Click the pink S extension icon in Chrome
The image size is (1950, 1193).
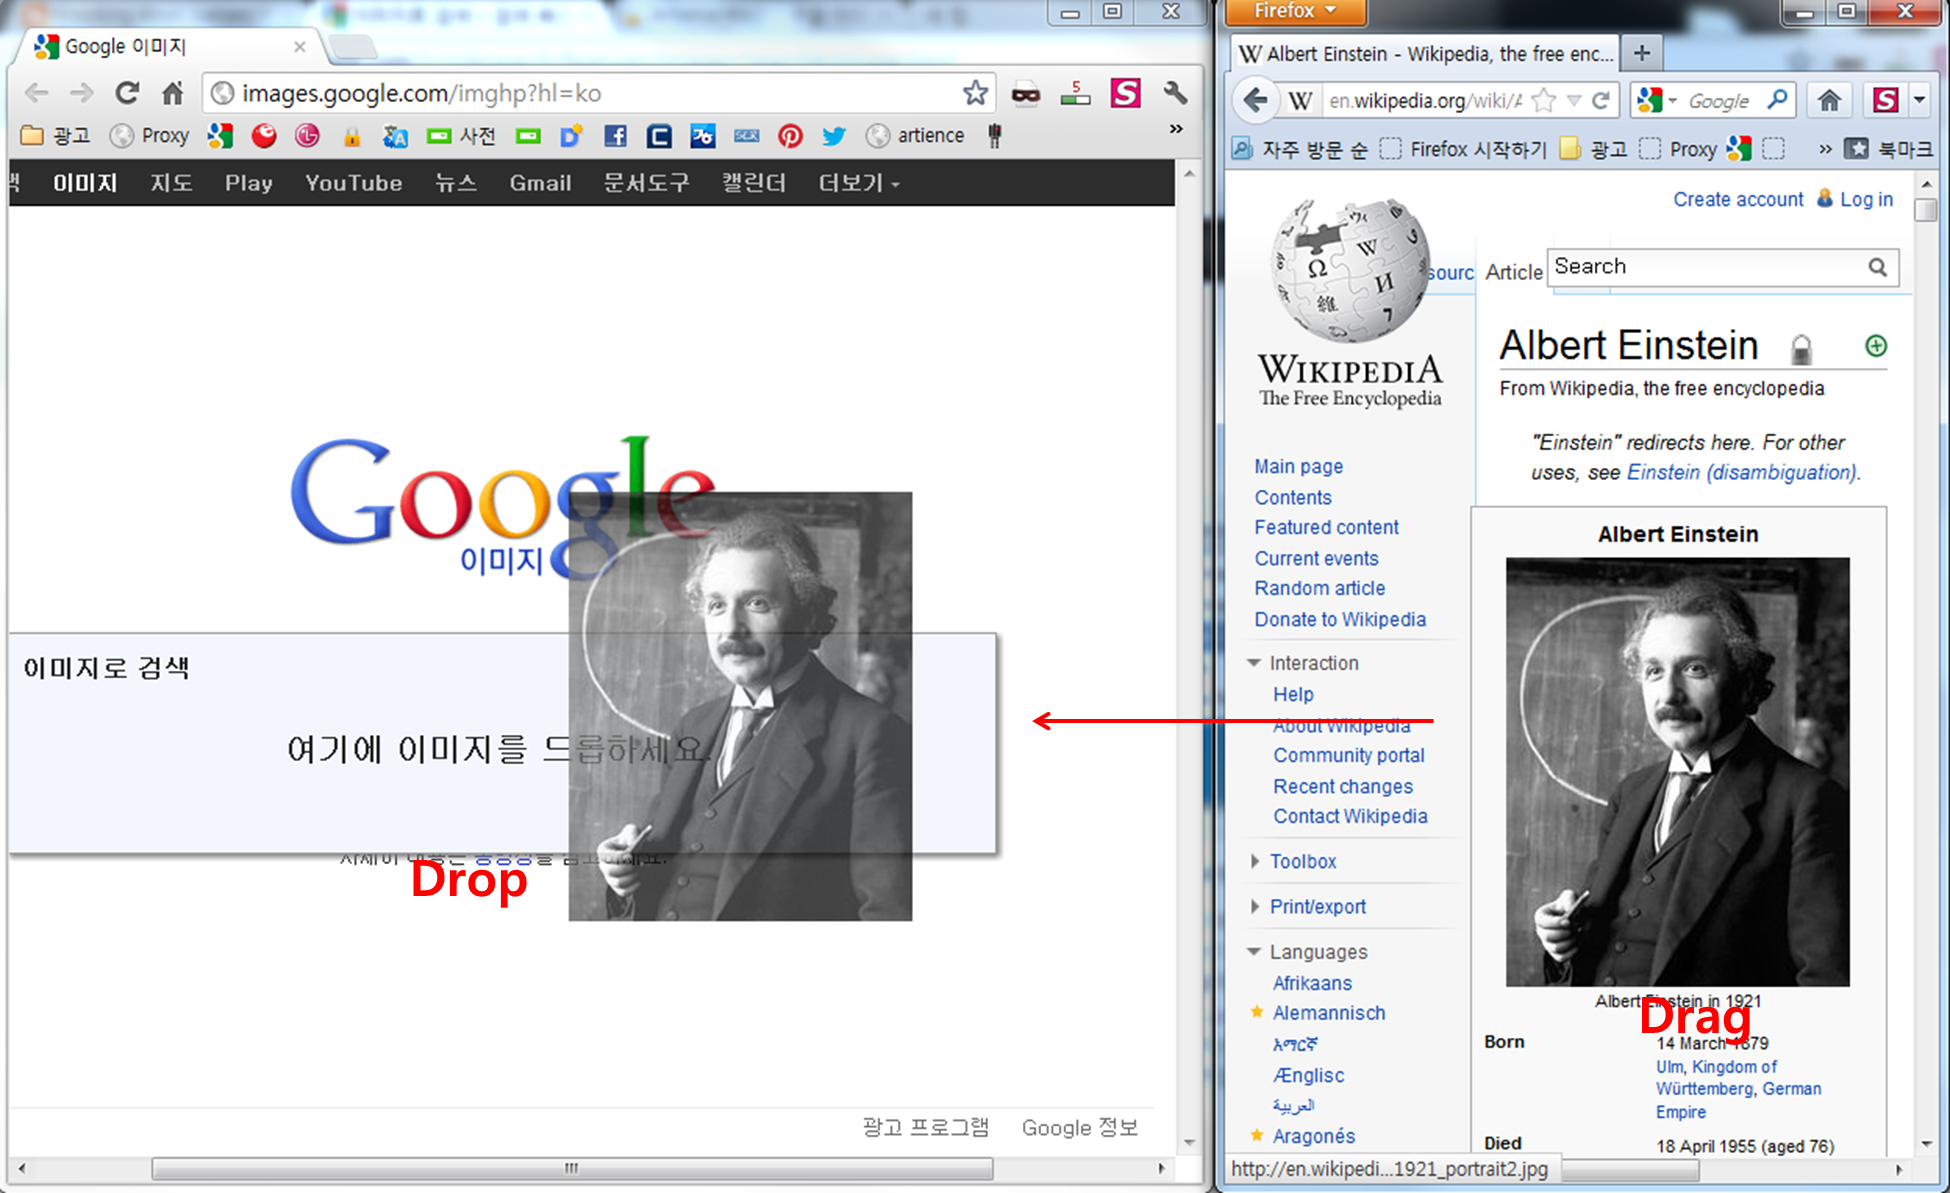pos(1125,93)
